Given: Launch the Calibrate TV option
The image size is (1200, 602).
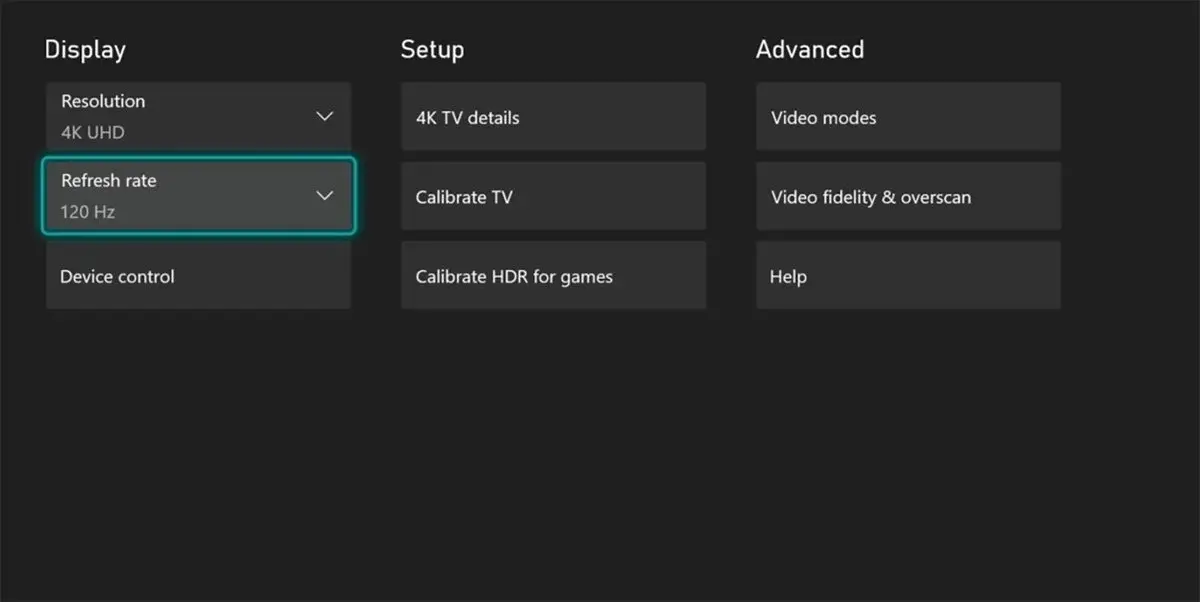Looking at the screenshot, I should coord(553,197).
